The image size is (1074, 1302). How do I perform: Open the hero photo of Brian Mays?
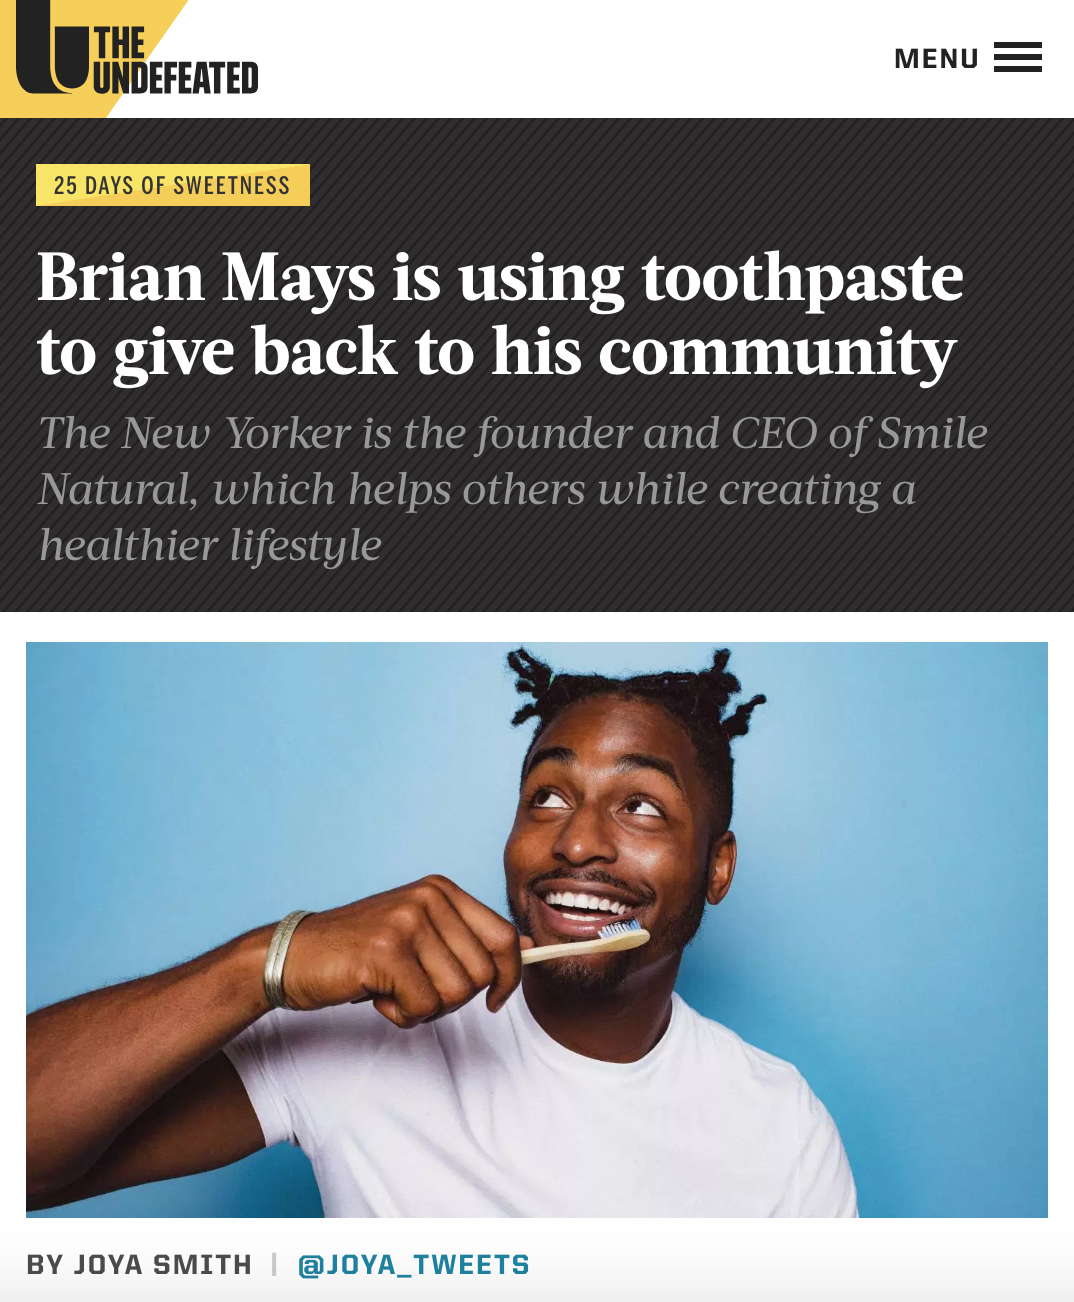pyautogui.click(x=537, y=930)
